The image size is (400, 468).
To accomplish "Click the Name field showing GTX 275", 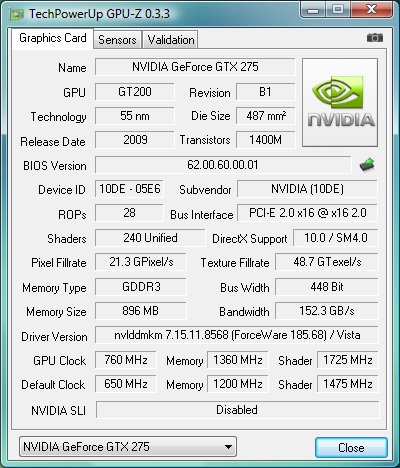I will click(x=195, y=67).
